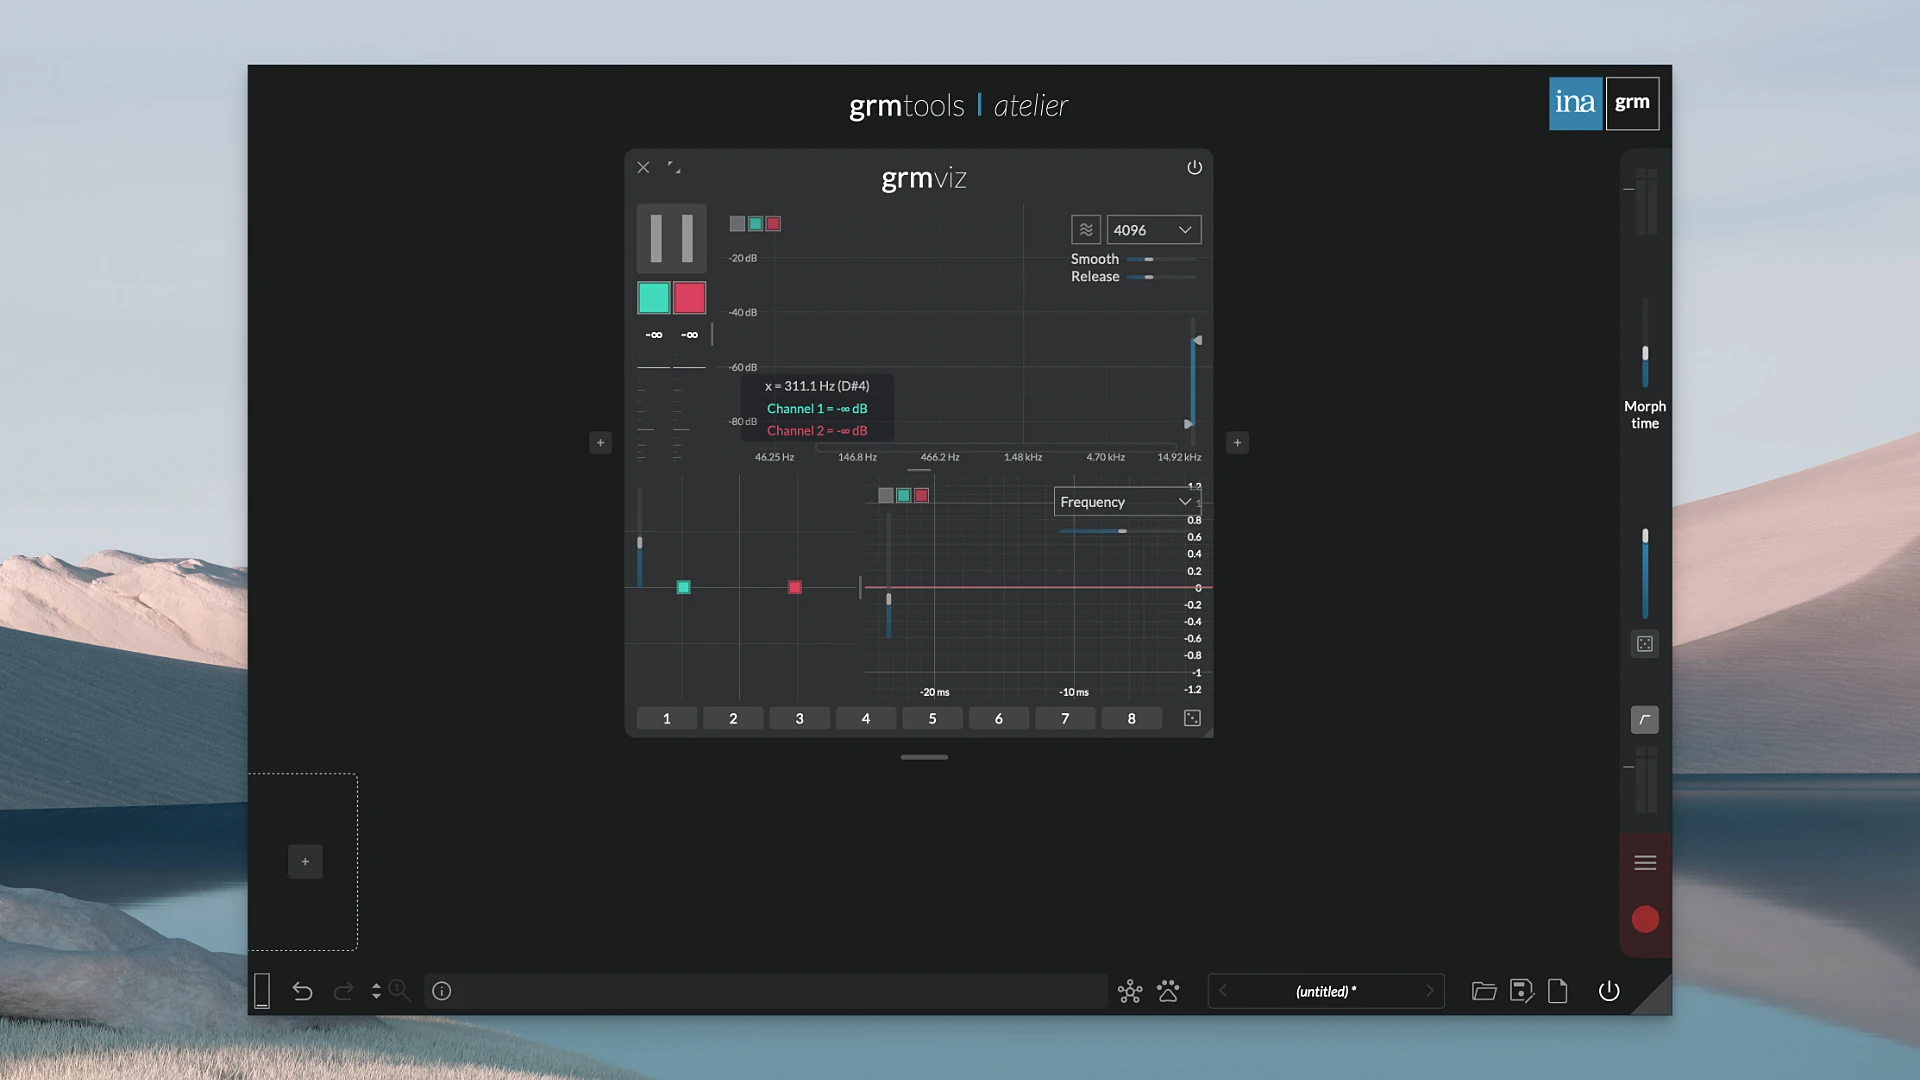
Task: Expand the grmviz window with the resize icon
Action: click(x=675, y=167)
